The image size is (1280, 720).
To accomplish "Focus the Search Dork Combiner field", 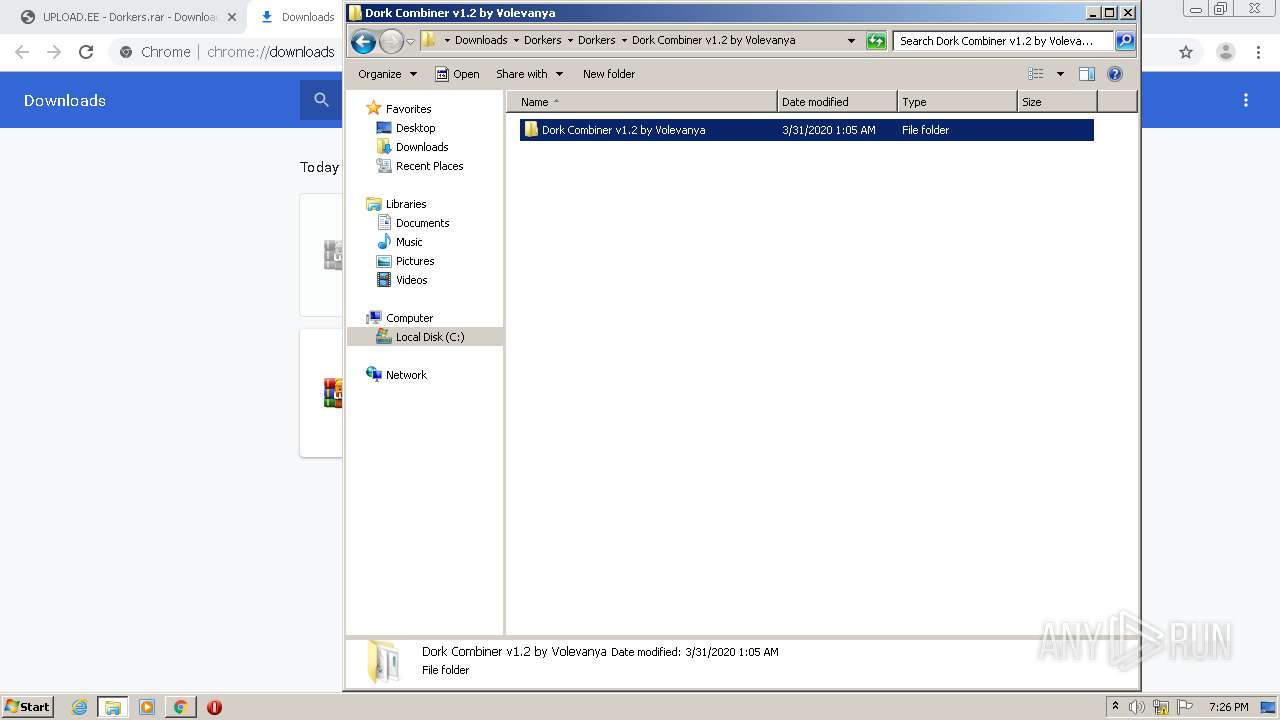I will click(x=1002, y=41).
